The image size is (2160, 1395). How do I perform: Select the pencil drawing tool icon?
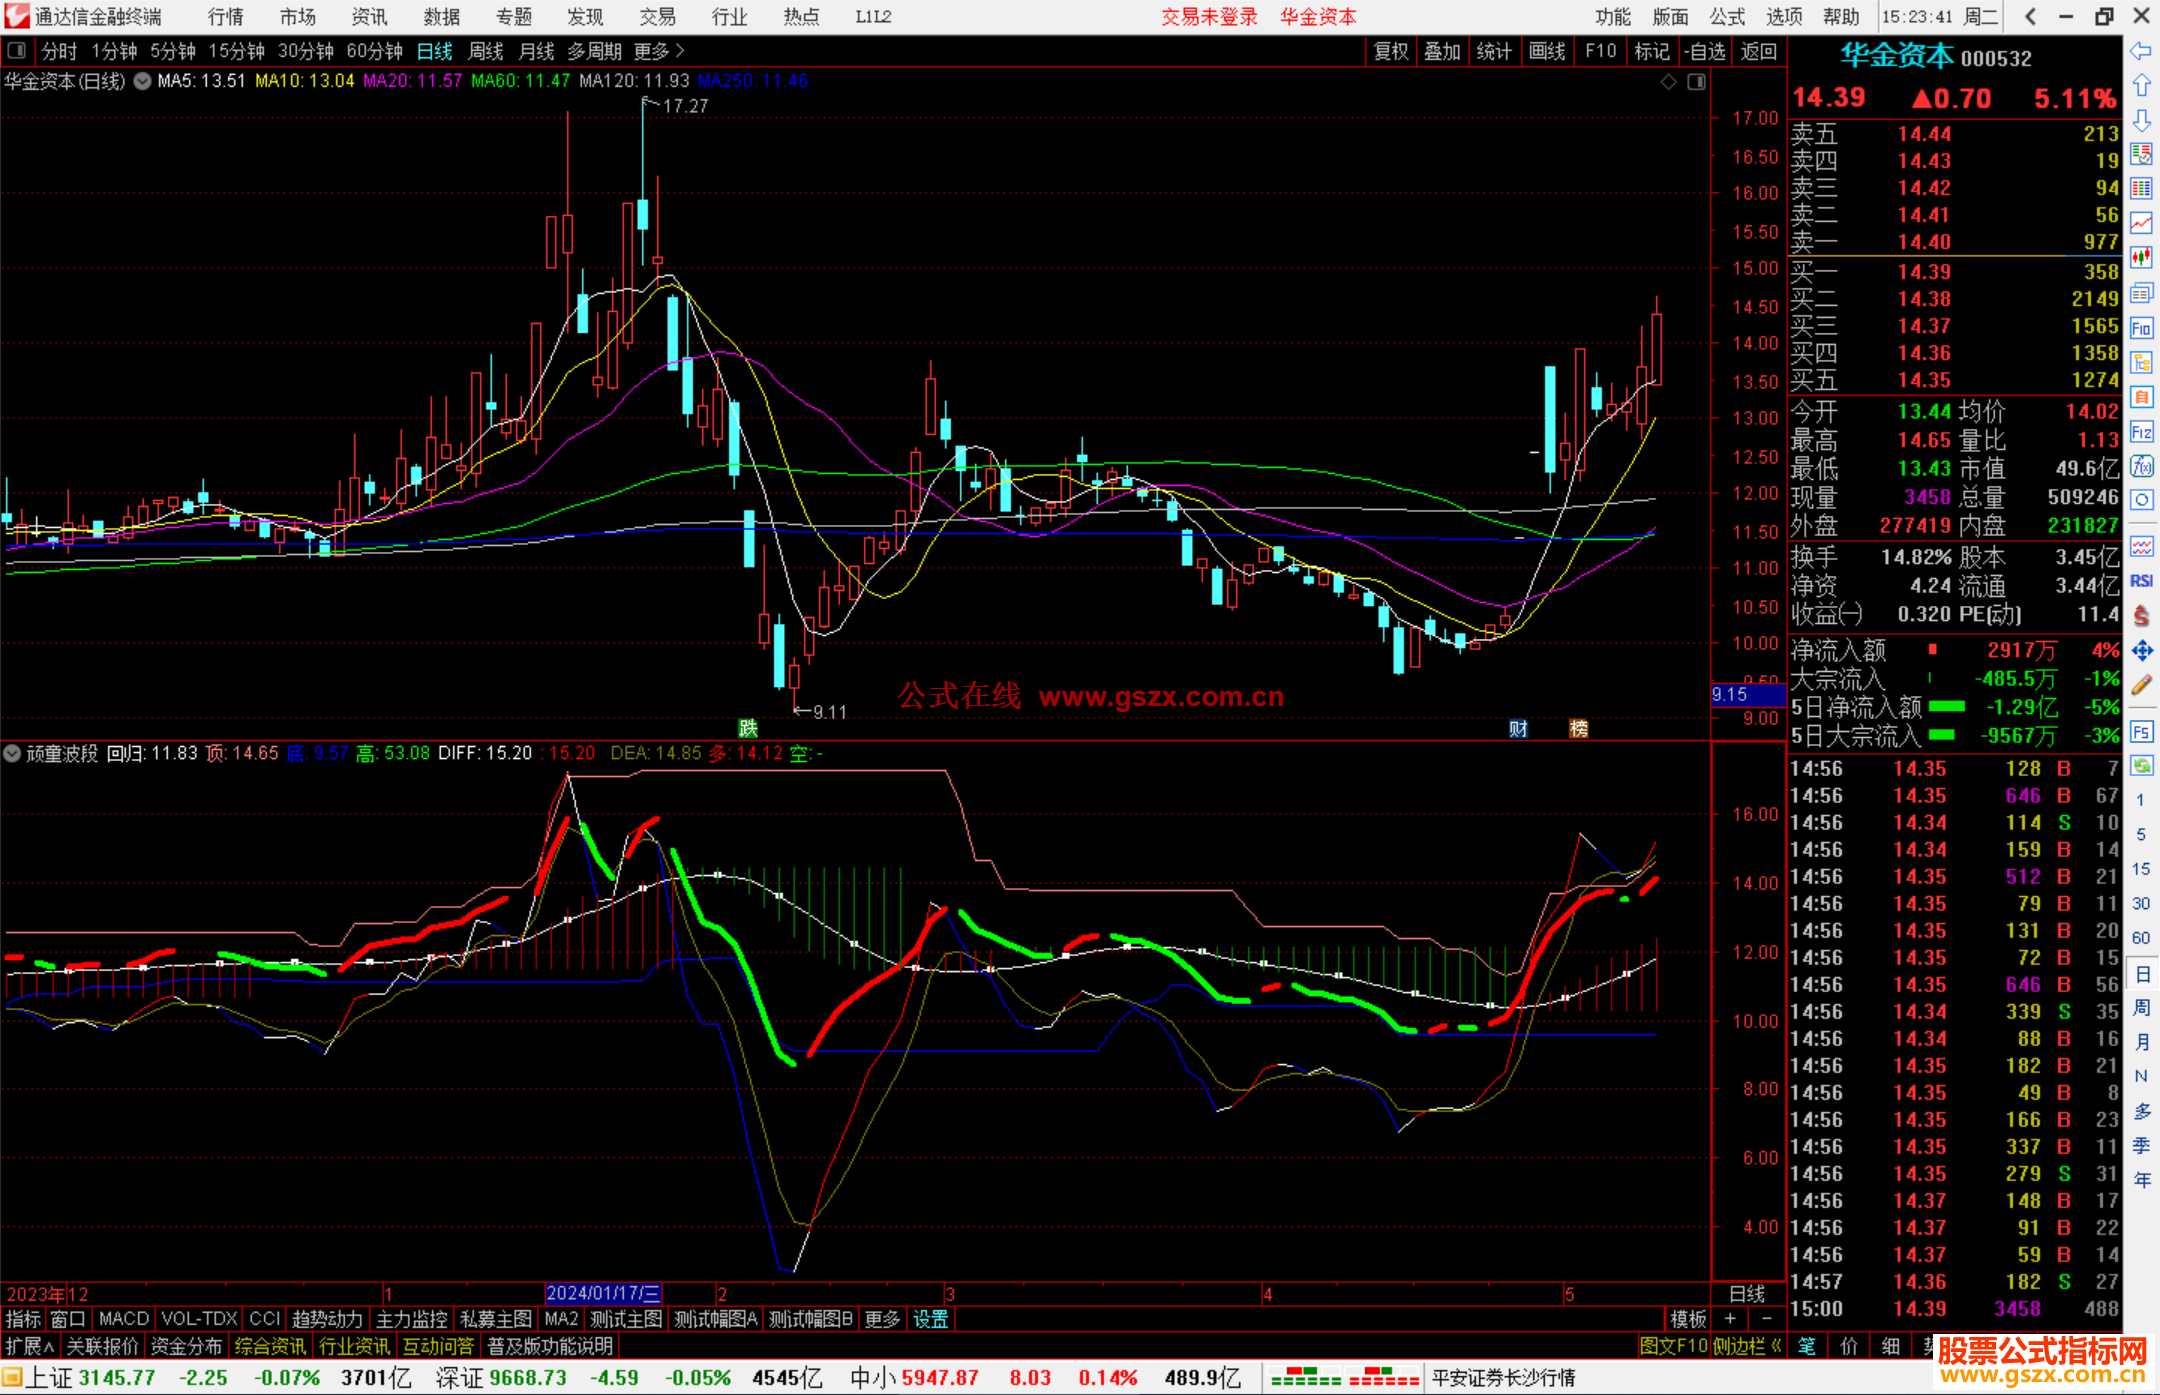click(x=2141, y=685)
